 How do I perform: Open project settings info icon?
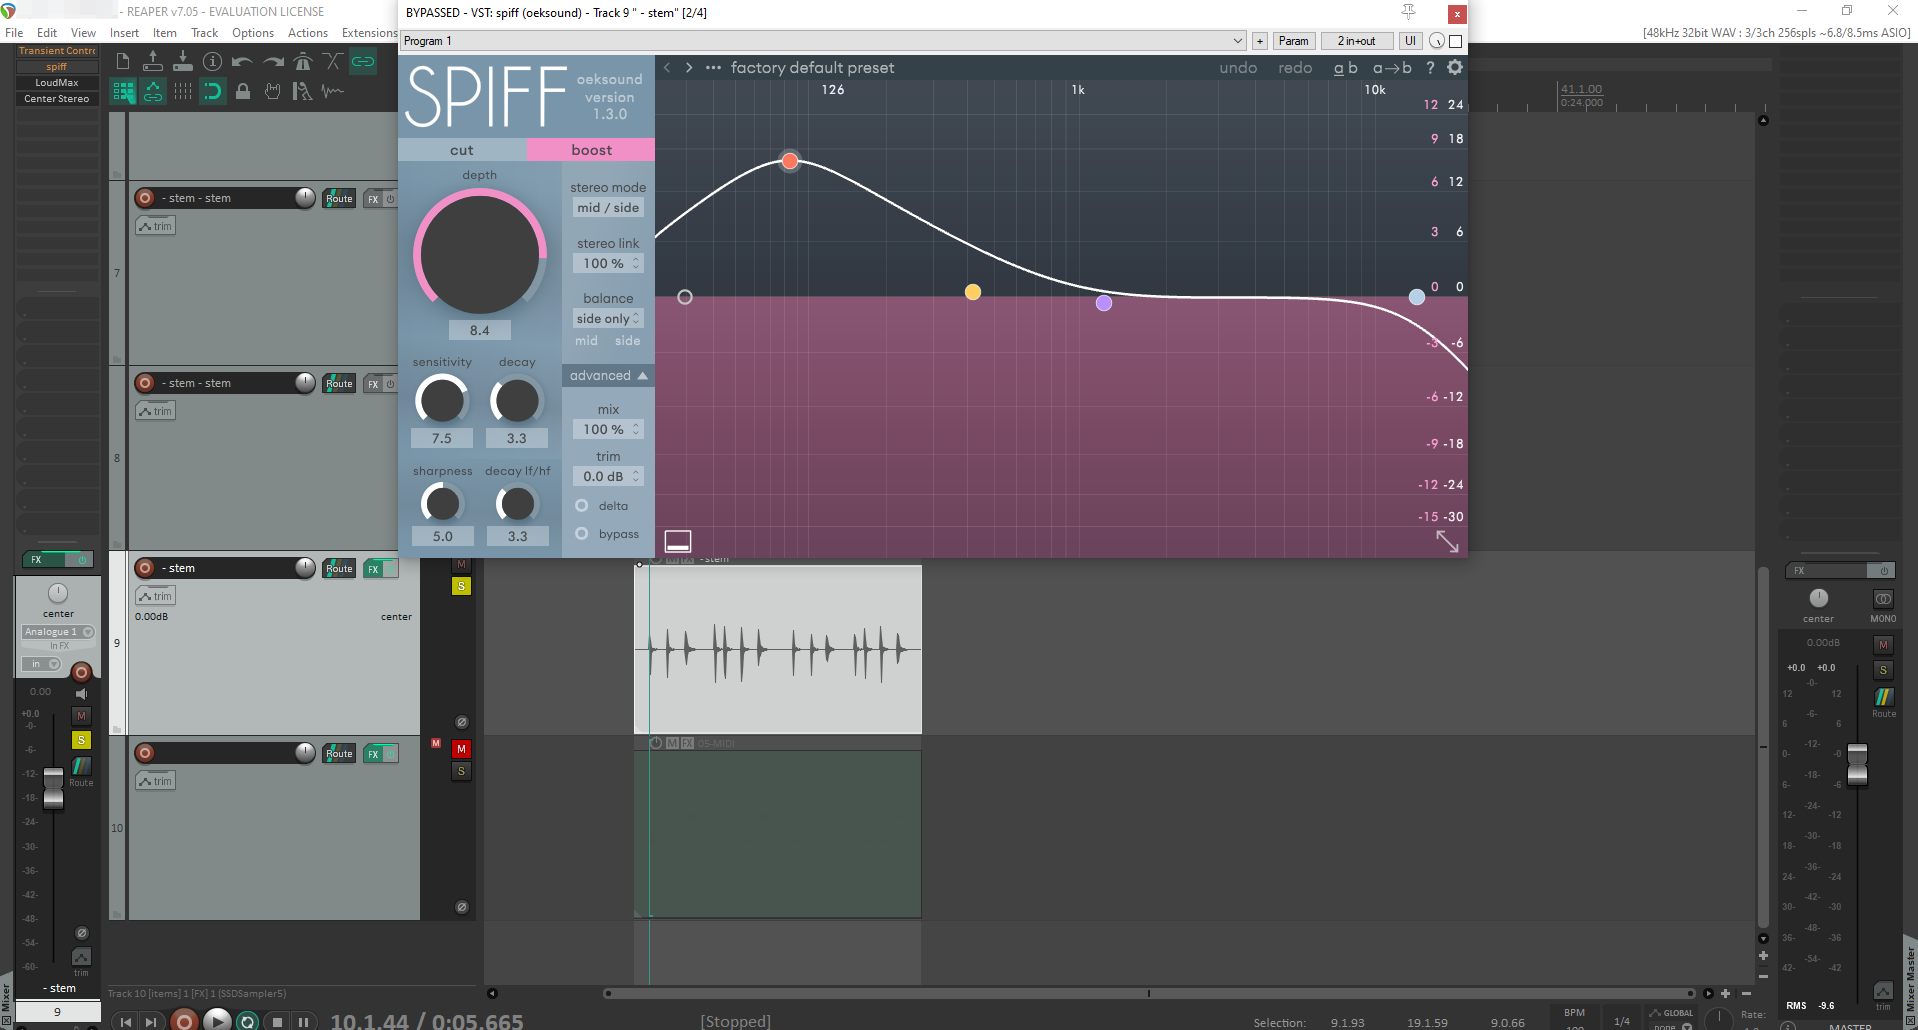click(213, 62)
